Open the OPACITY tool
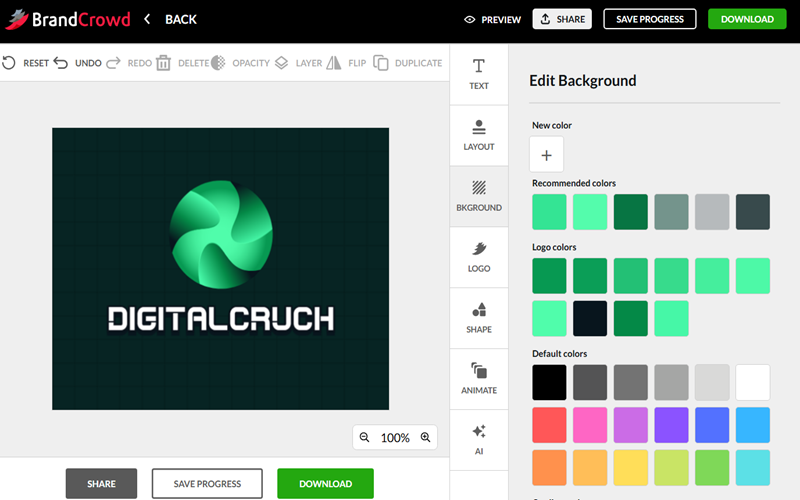 point(240,63)
